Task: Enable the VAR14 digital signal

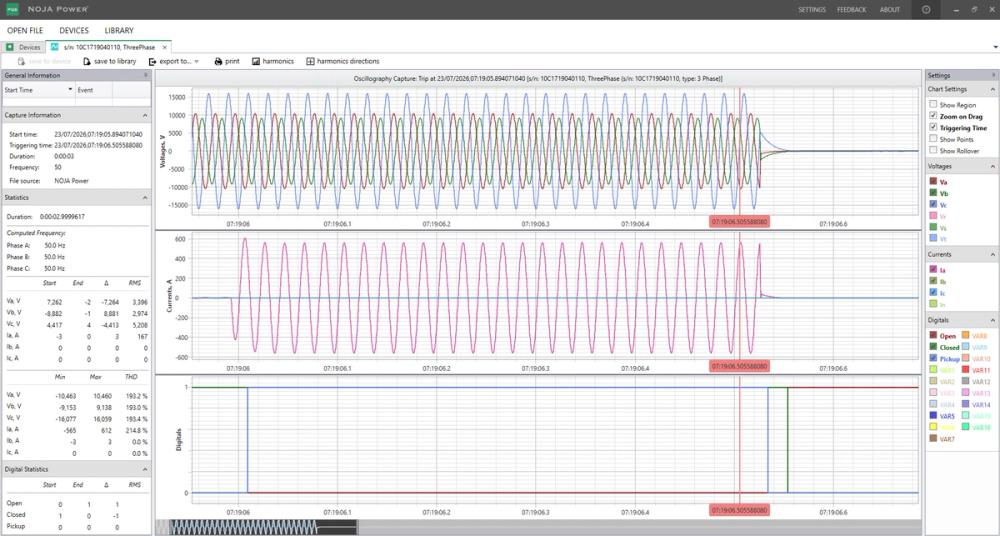Action: (966, 405)
